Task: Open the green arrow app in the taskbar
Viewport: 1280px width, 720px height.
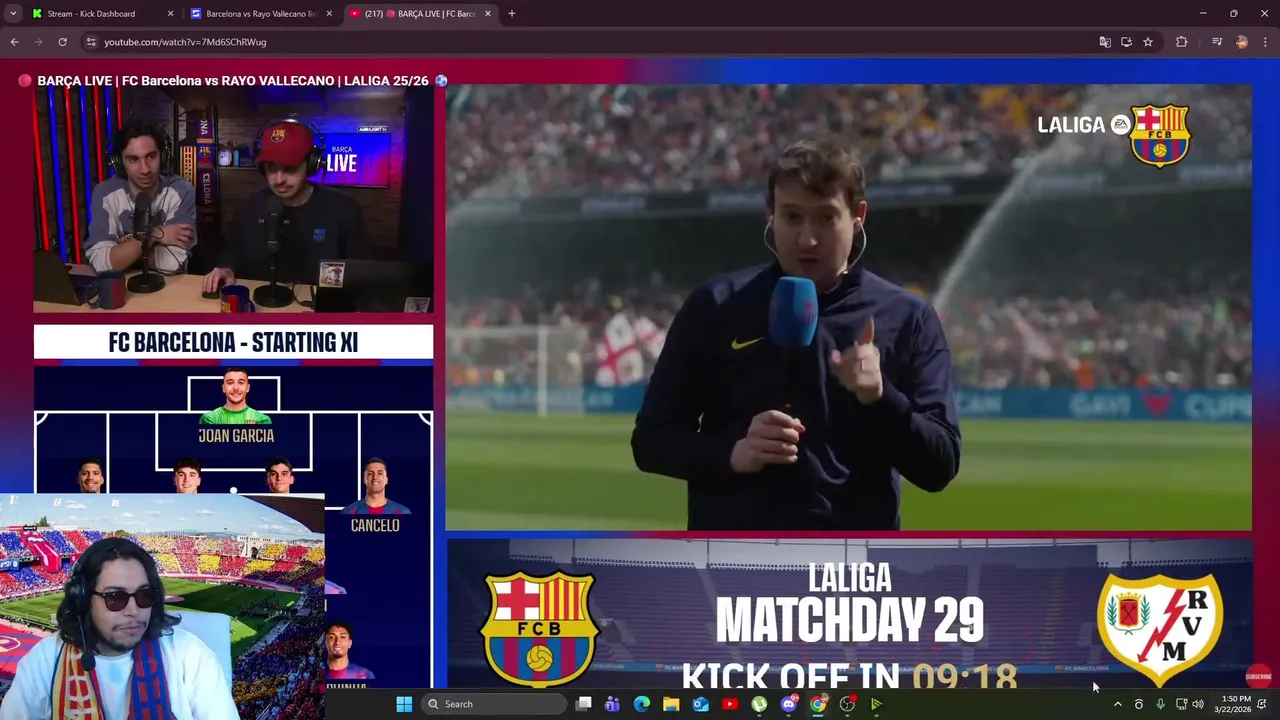Action: point(877,704)
